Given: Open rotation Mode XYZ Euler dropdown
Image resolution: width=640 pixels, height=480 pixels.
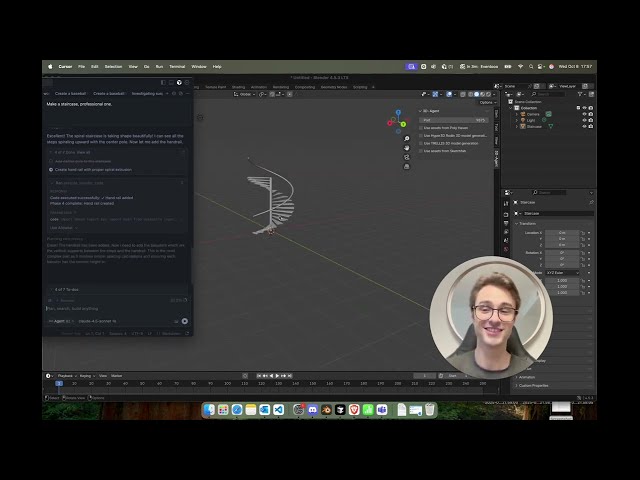Looking at the screenshot, I should [562, 273].
